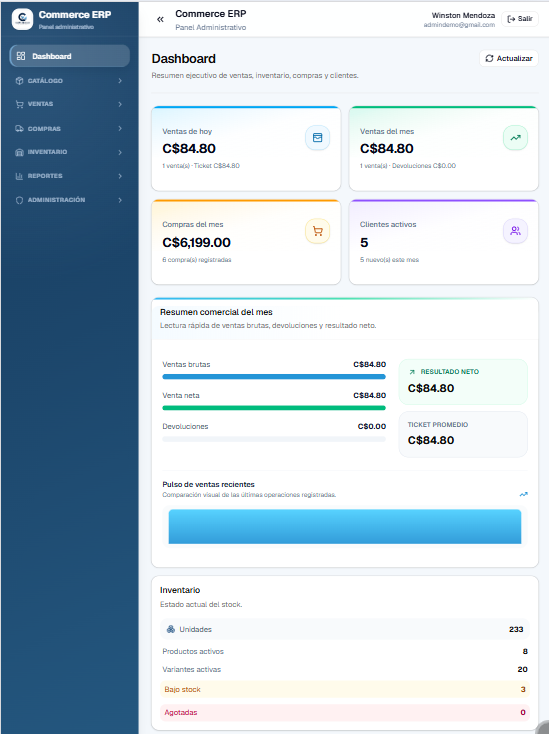Image resolution: width=549 pixels, height=734 pixels.
Task: Expand the VENTAS chevron
Action: pyautogui.click(x=120, y=104)
